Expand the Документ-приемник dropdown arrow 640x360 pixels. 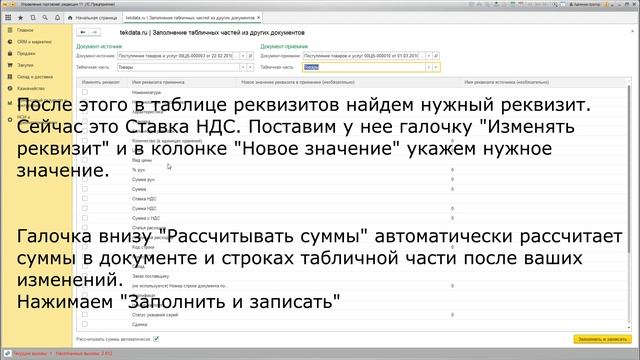point(429,56)
